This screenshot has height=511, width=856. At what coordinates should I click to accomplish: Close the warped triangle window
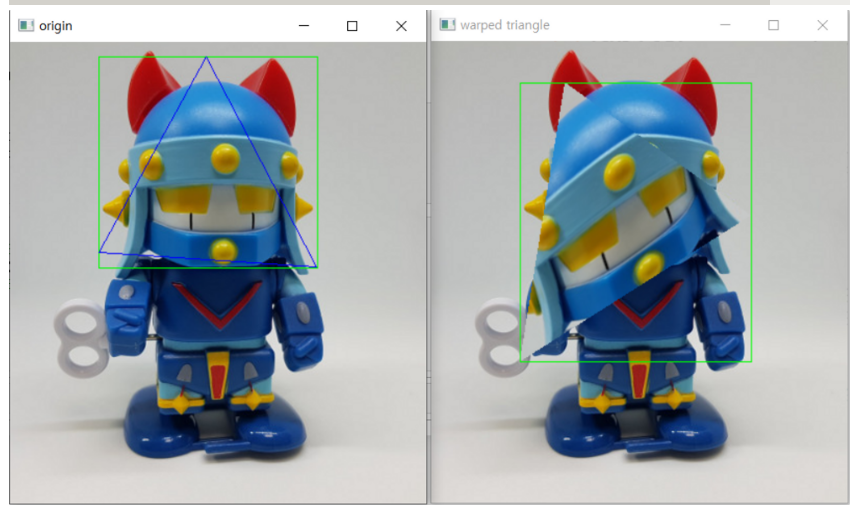(823, 25)
